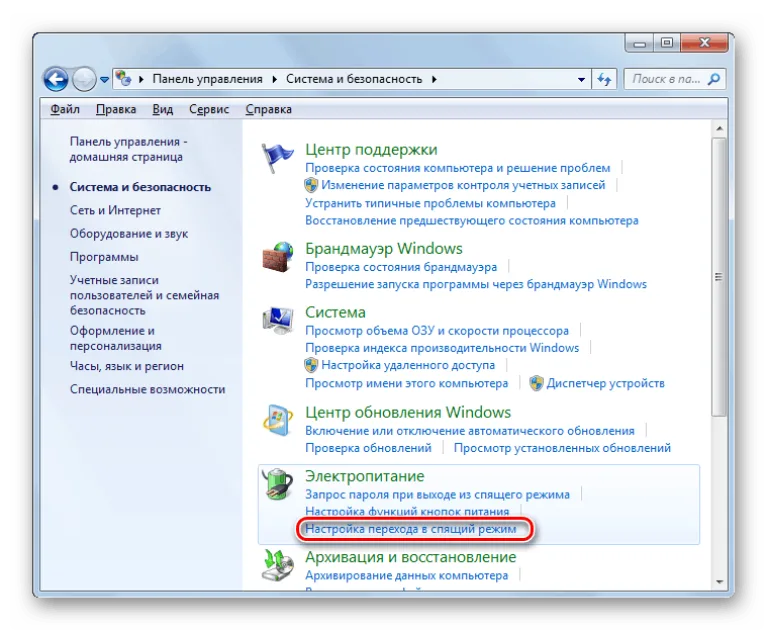Click the Forward navigation arrow button
The image size is (768, 631).
pyautogui.click(x=84, y=79)
